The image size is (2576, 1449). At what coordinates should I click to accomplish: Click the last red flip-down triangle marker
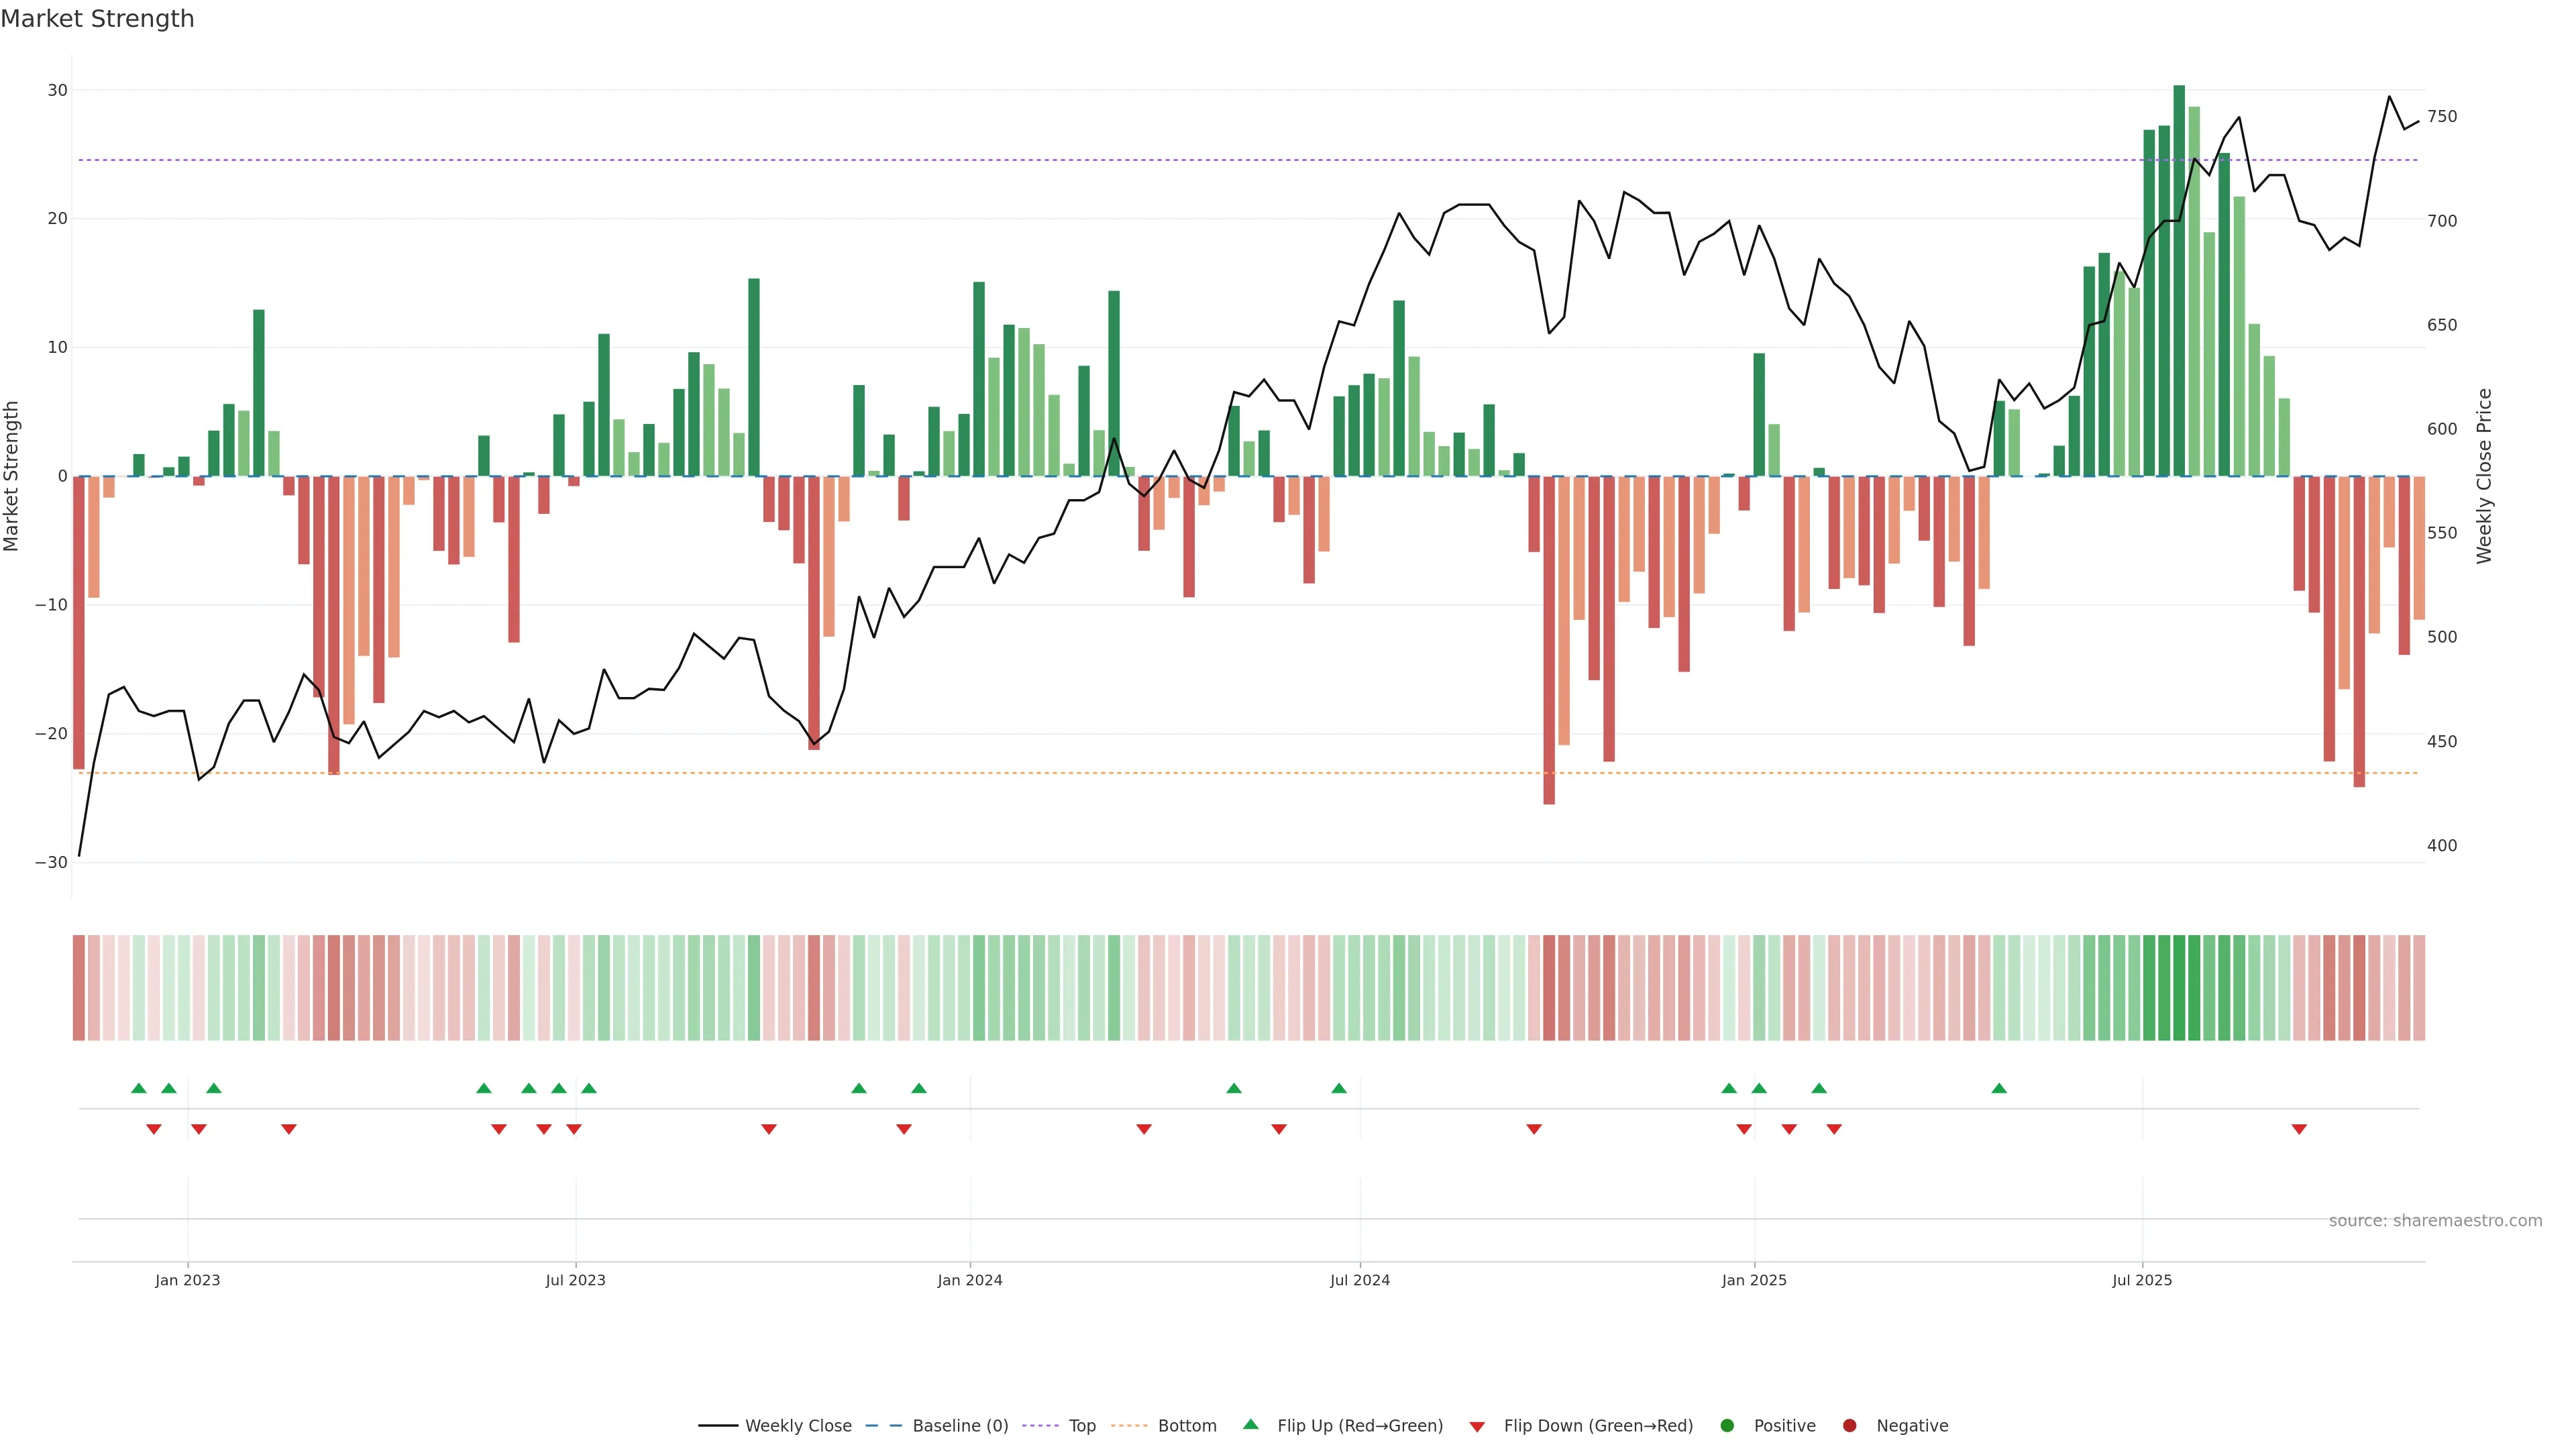[2299, 1129]
